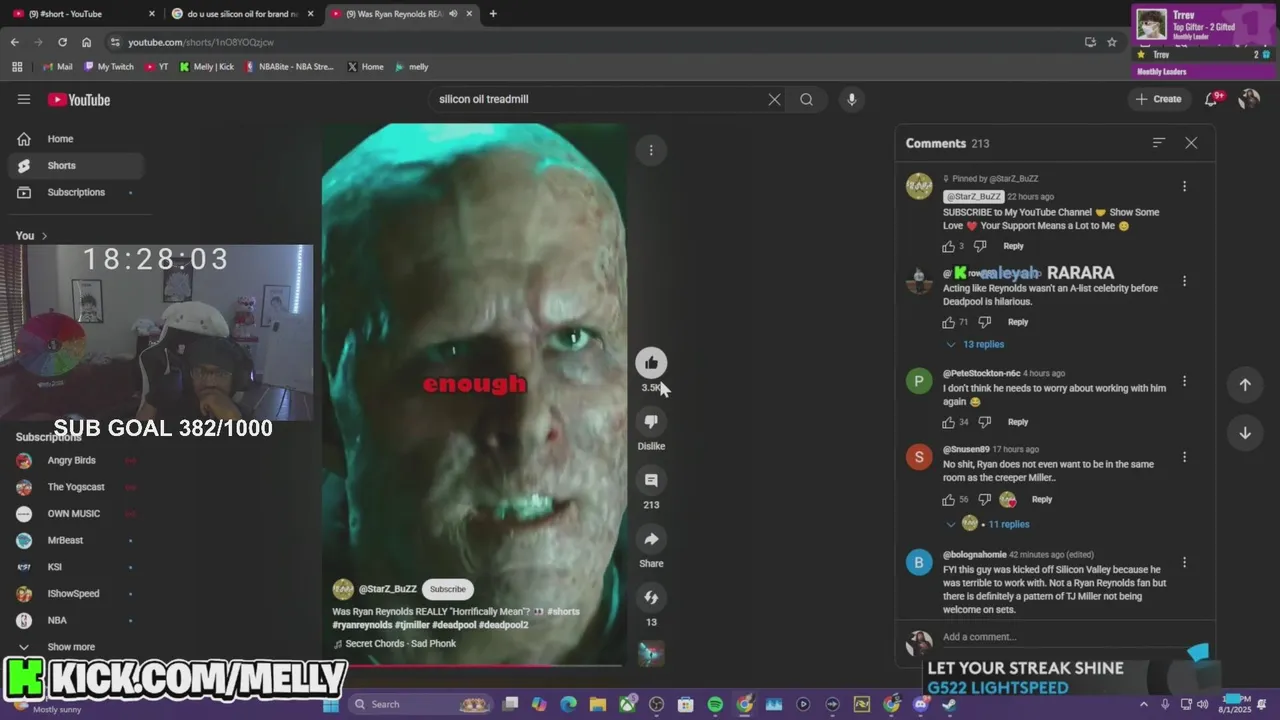1280x720 pixels.
Task: Expand 11 replies thread
Action: [988, 524]
